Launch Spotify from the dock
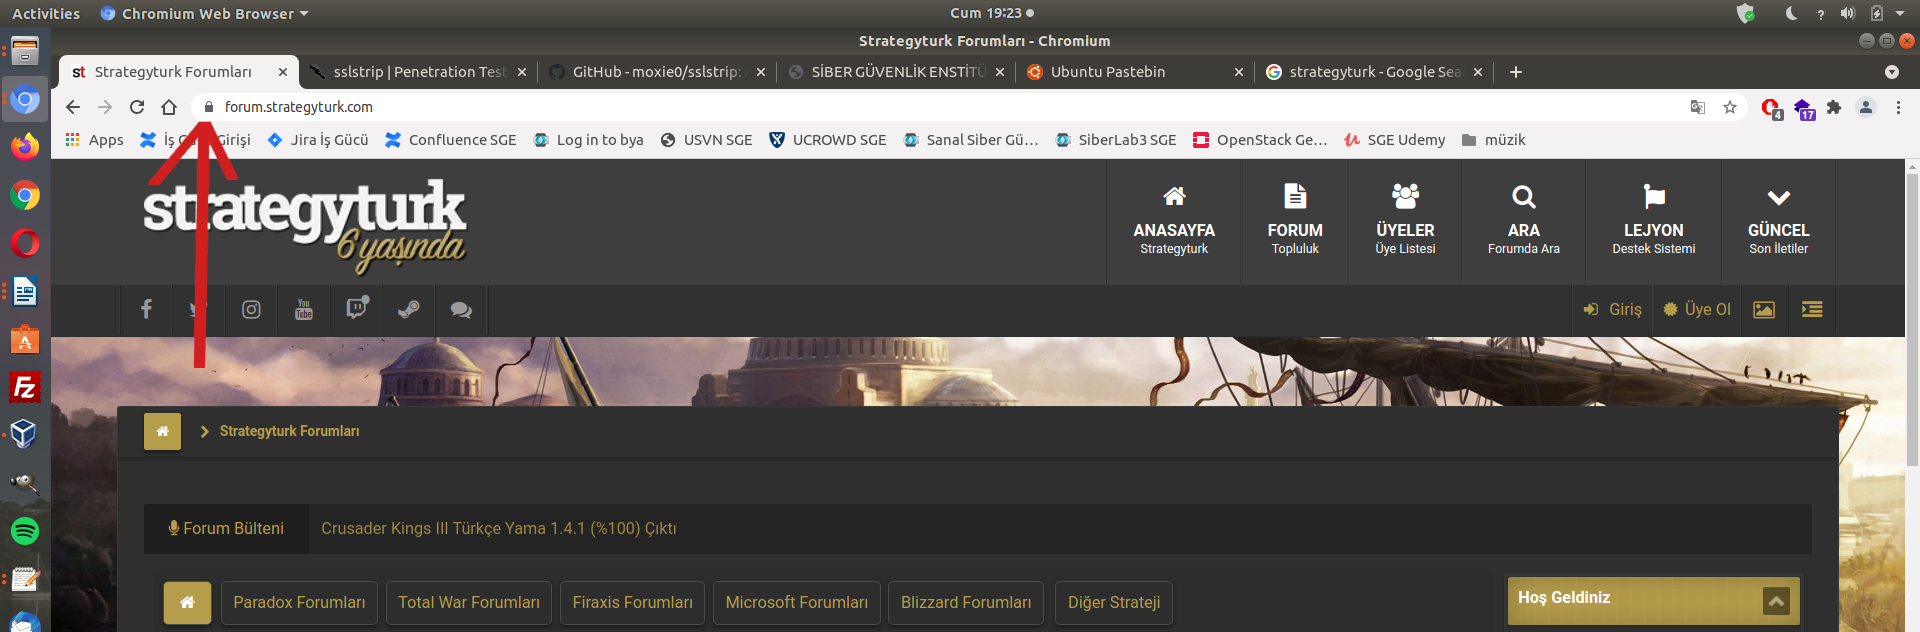The height and width of the screenshot is (632, 1920). pyautogui.click(x=25, y=531)
